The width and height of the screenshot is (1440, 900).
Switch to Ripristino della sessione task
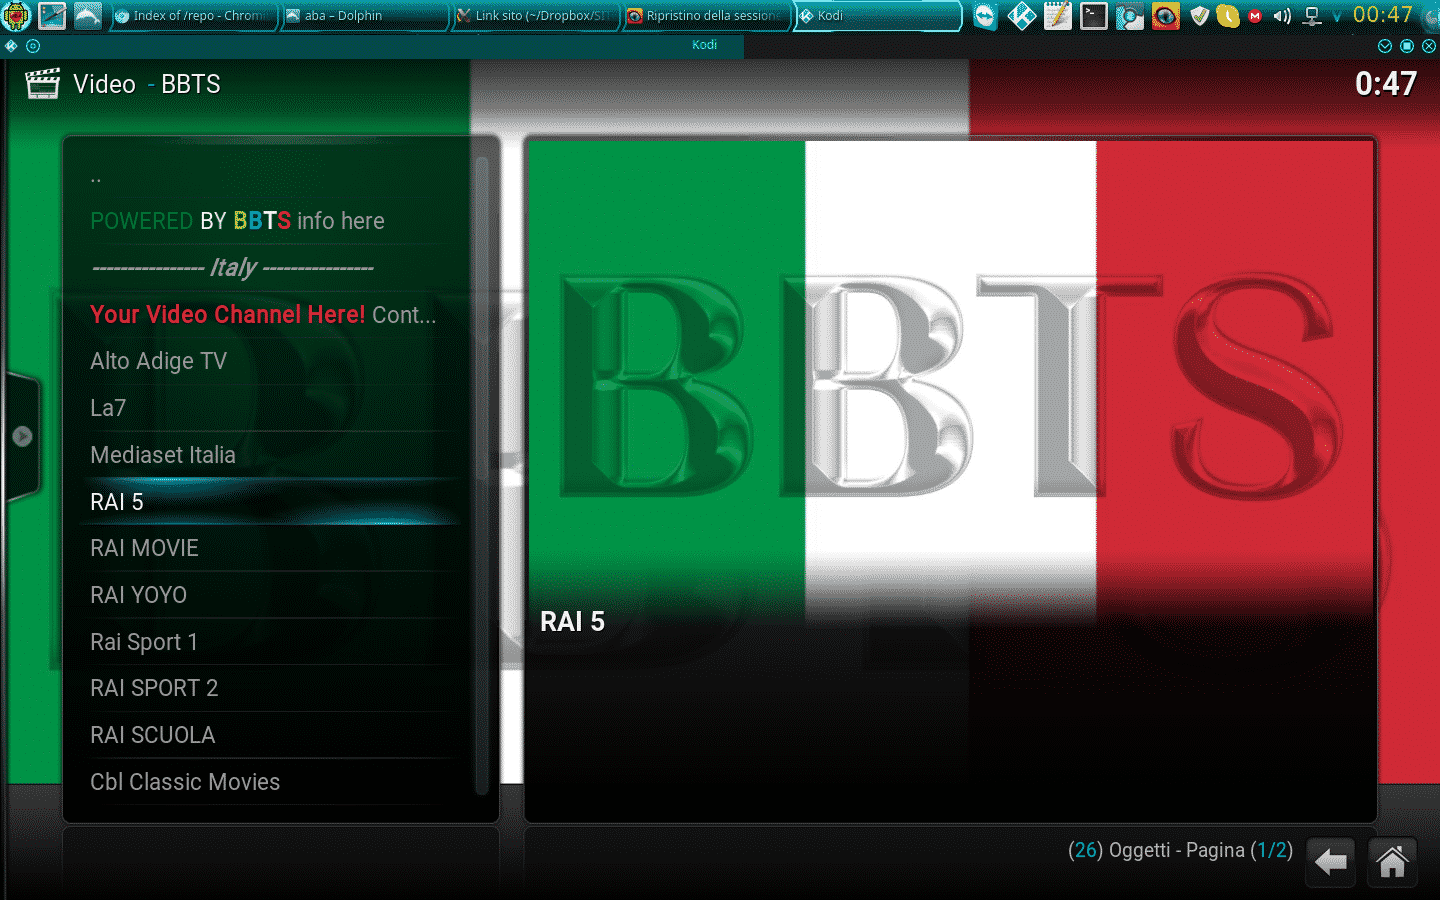[x=705, y=16]
